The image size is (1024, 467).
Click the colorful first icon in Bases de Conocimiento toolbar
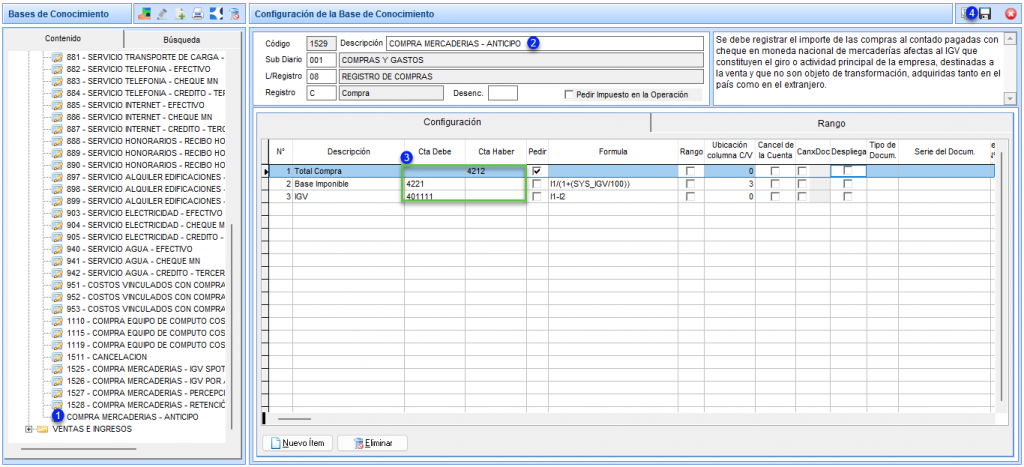(x=144, y=13)
